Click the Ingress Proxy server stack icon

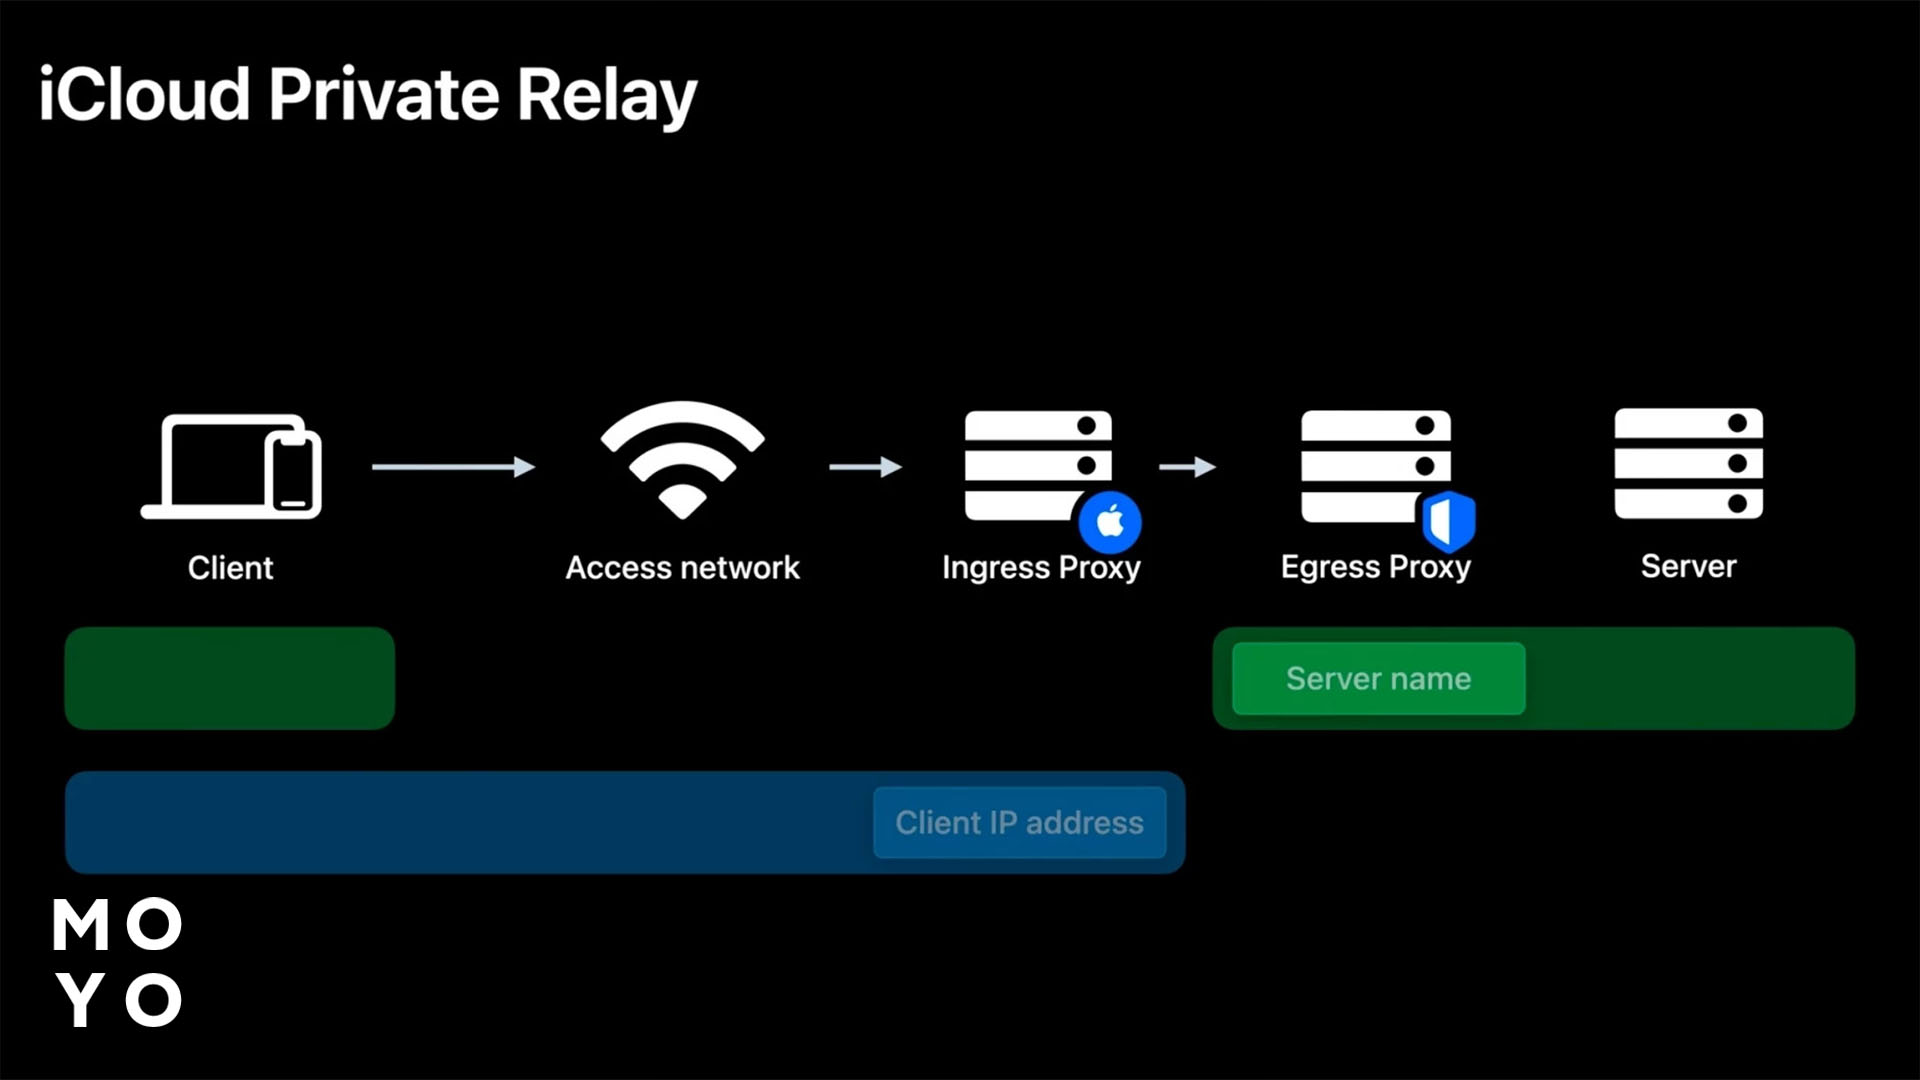(x=1038, y=465)
